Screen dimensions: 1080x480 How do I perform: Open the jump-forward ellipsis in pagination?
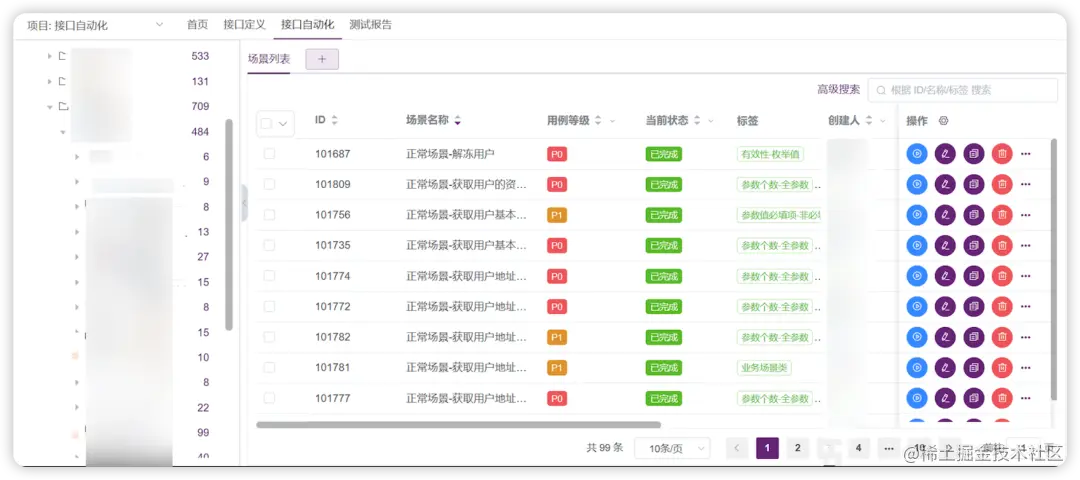[x=889, y=448]
